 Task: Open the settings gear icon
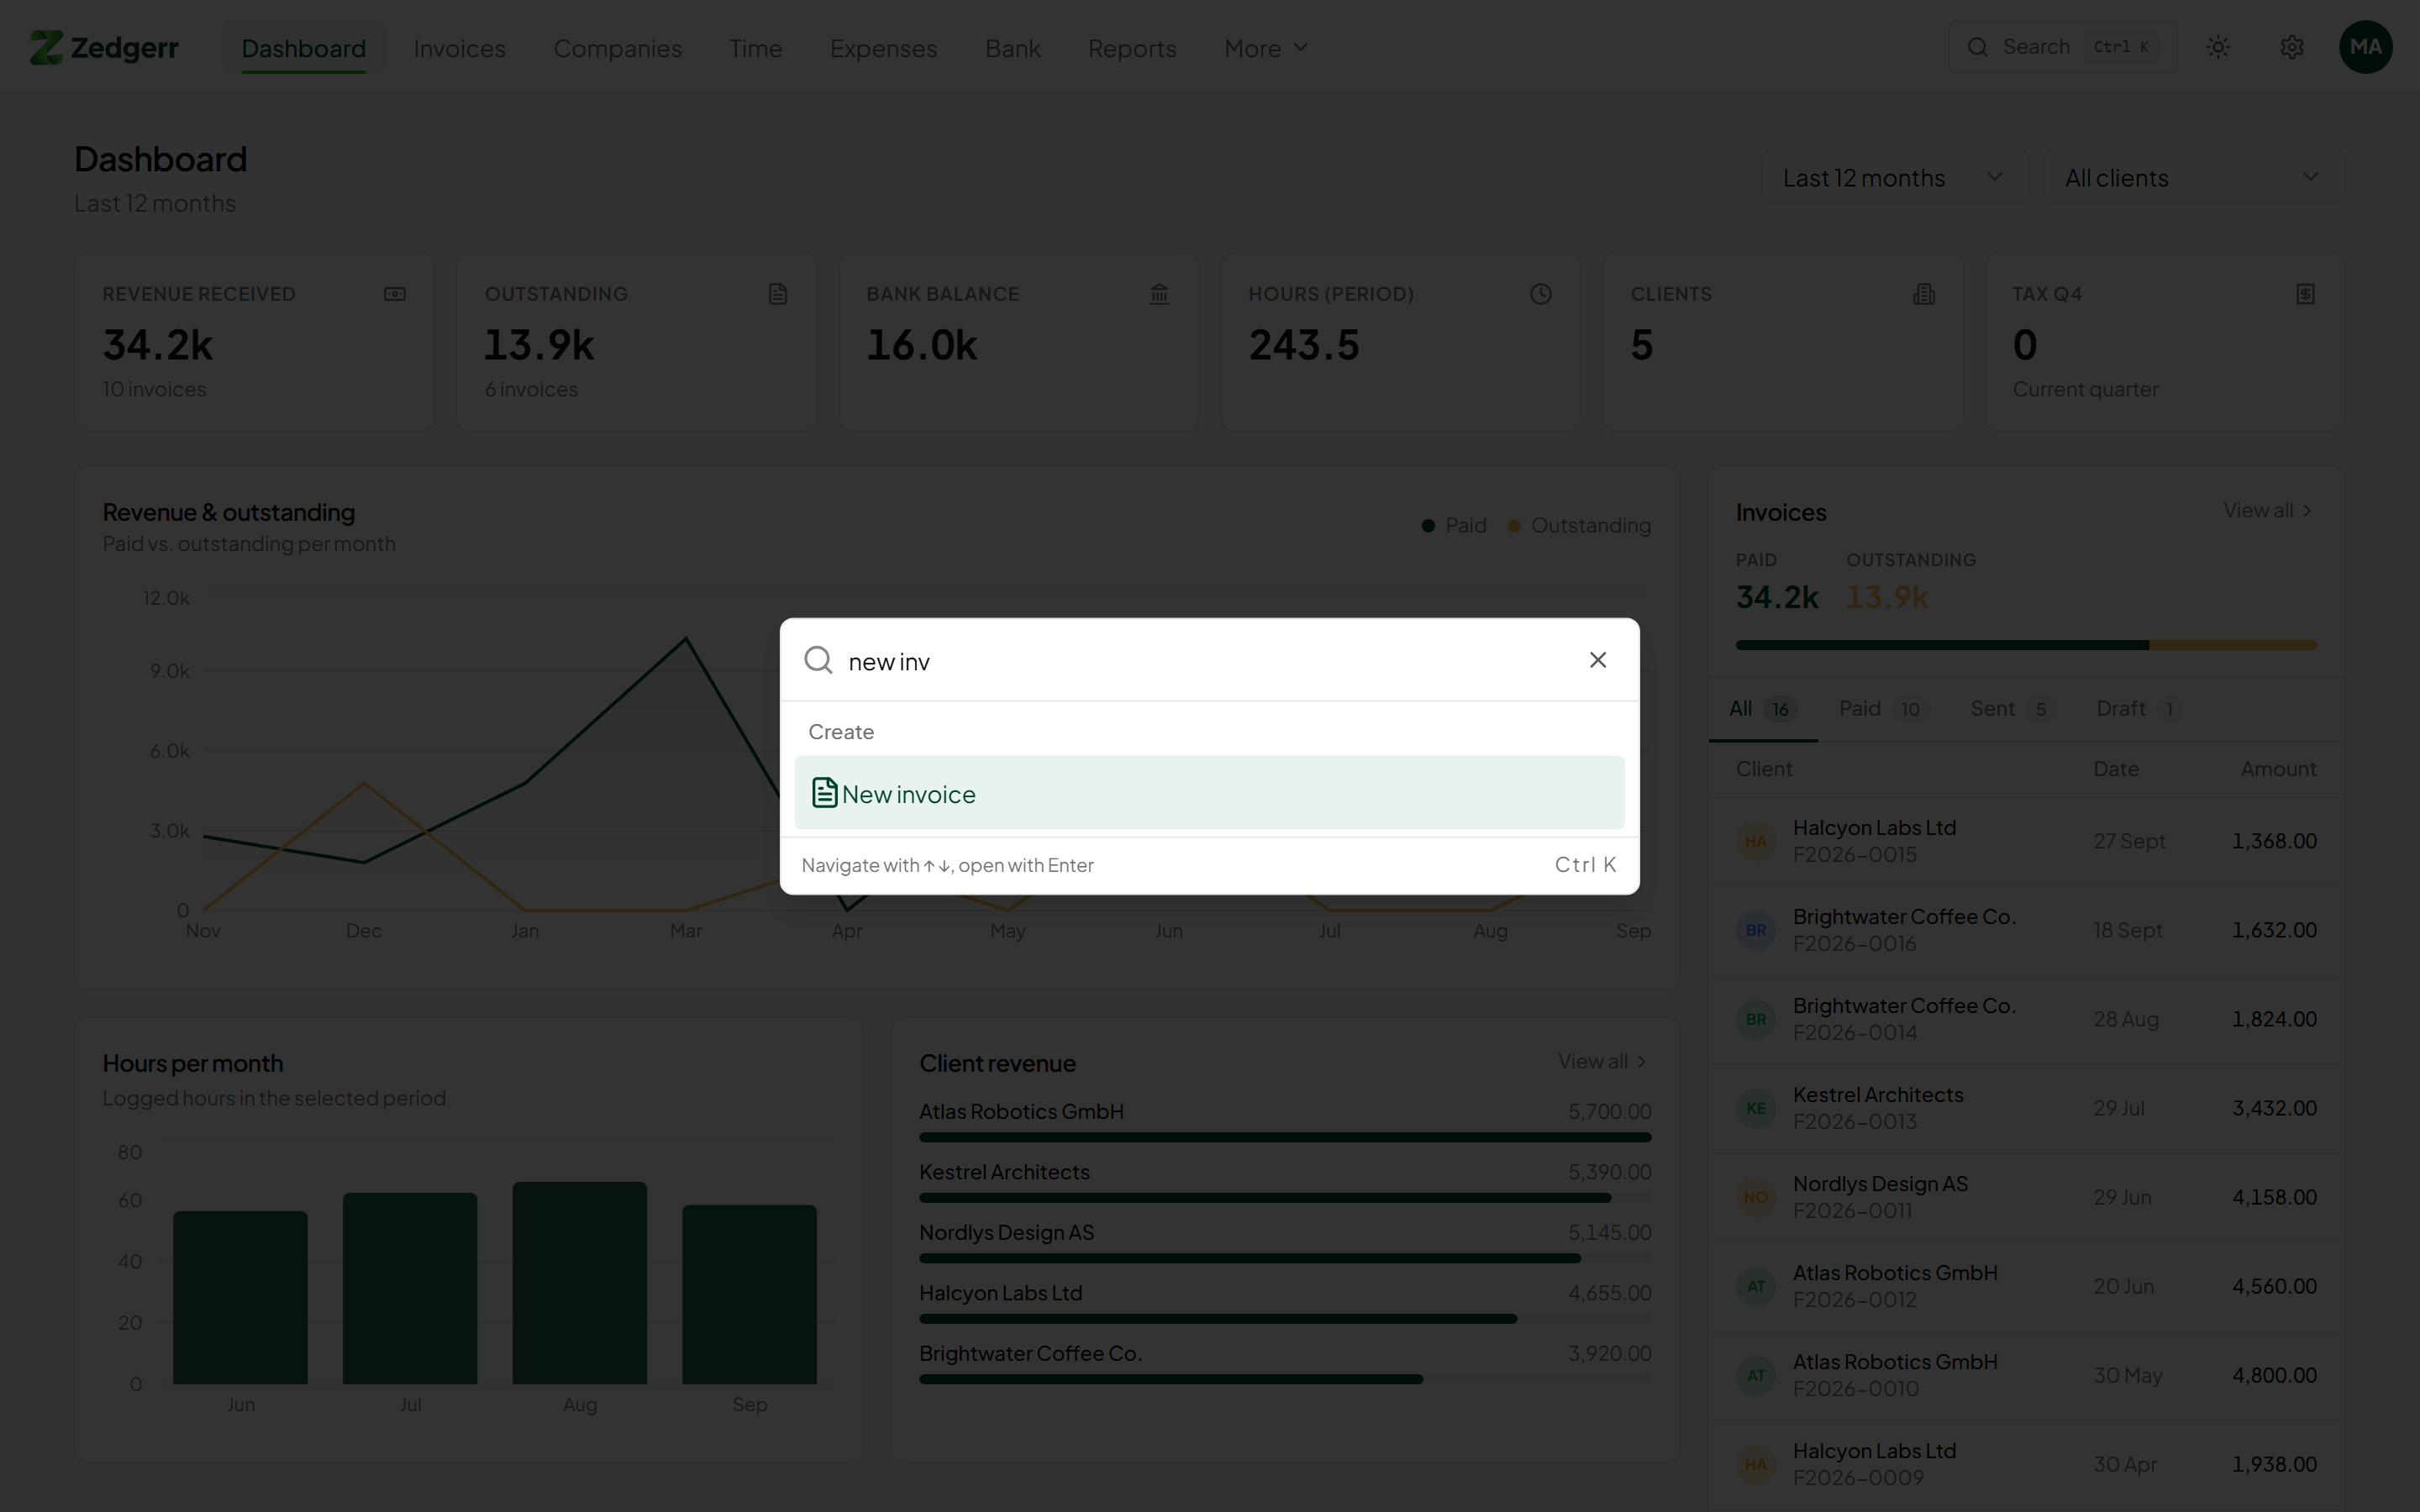coord(2292,47)
